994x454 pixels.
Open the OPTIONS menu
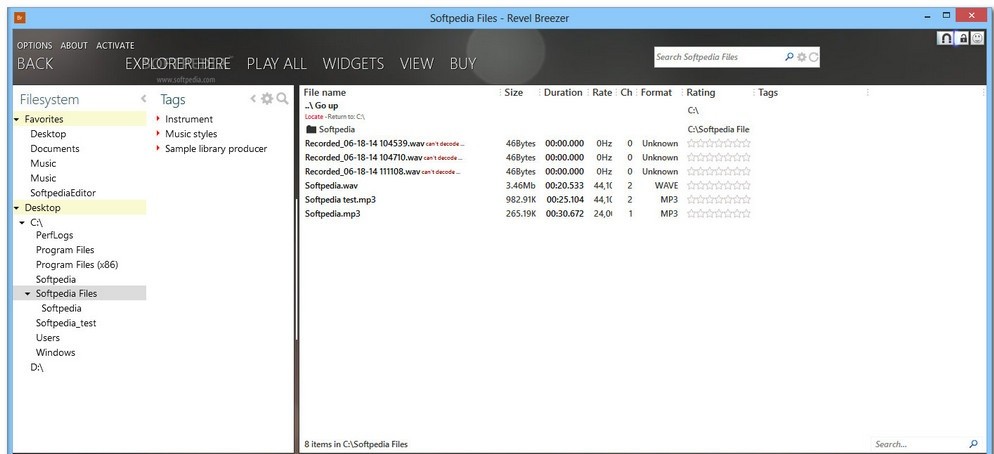click(34, 45)
